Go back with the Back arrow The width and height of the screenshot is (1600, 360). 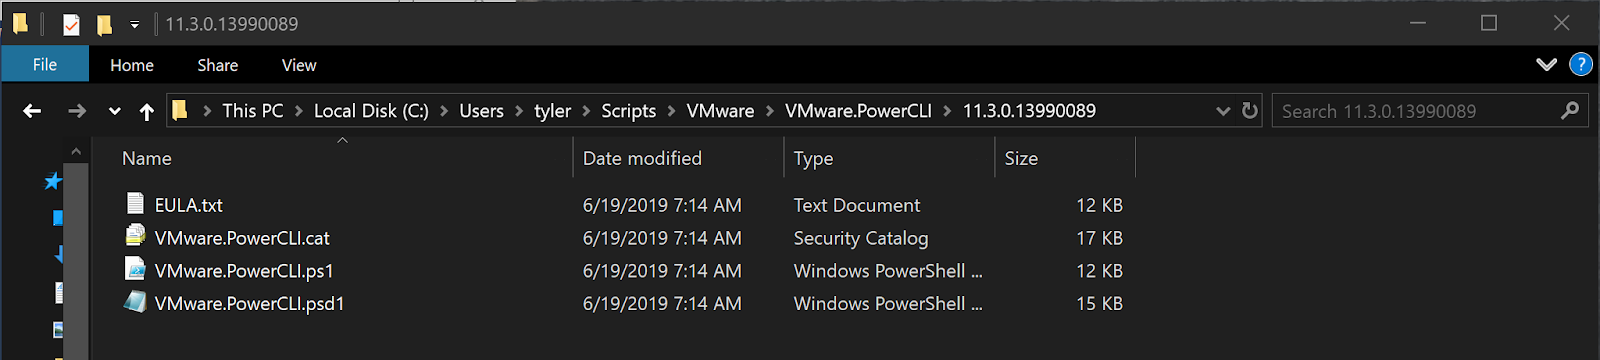pyautogui.click(x=32, y=111)
